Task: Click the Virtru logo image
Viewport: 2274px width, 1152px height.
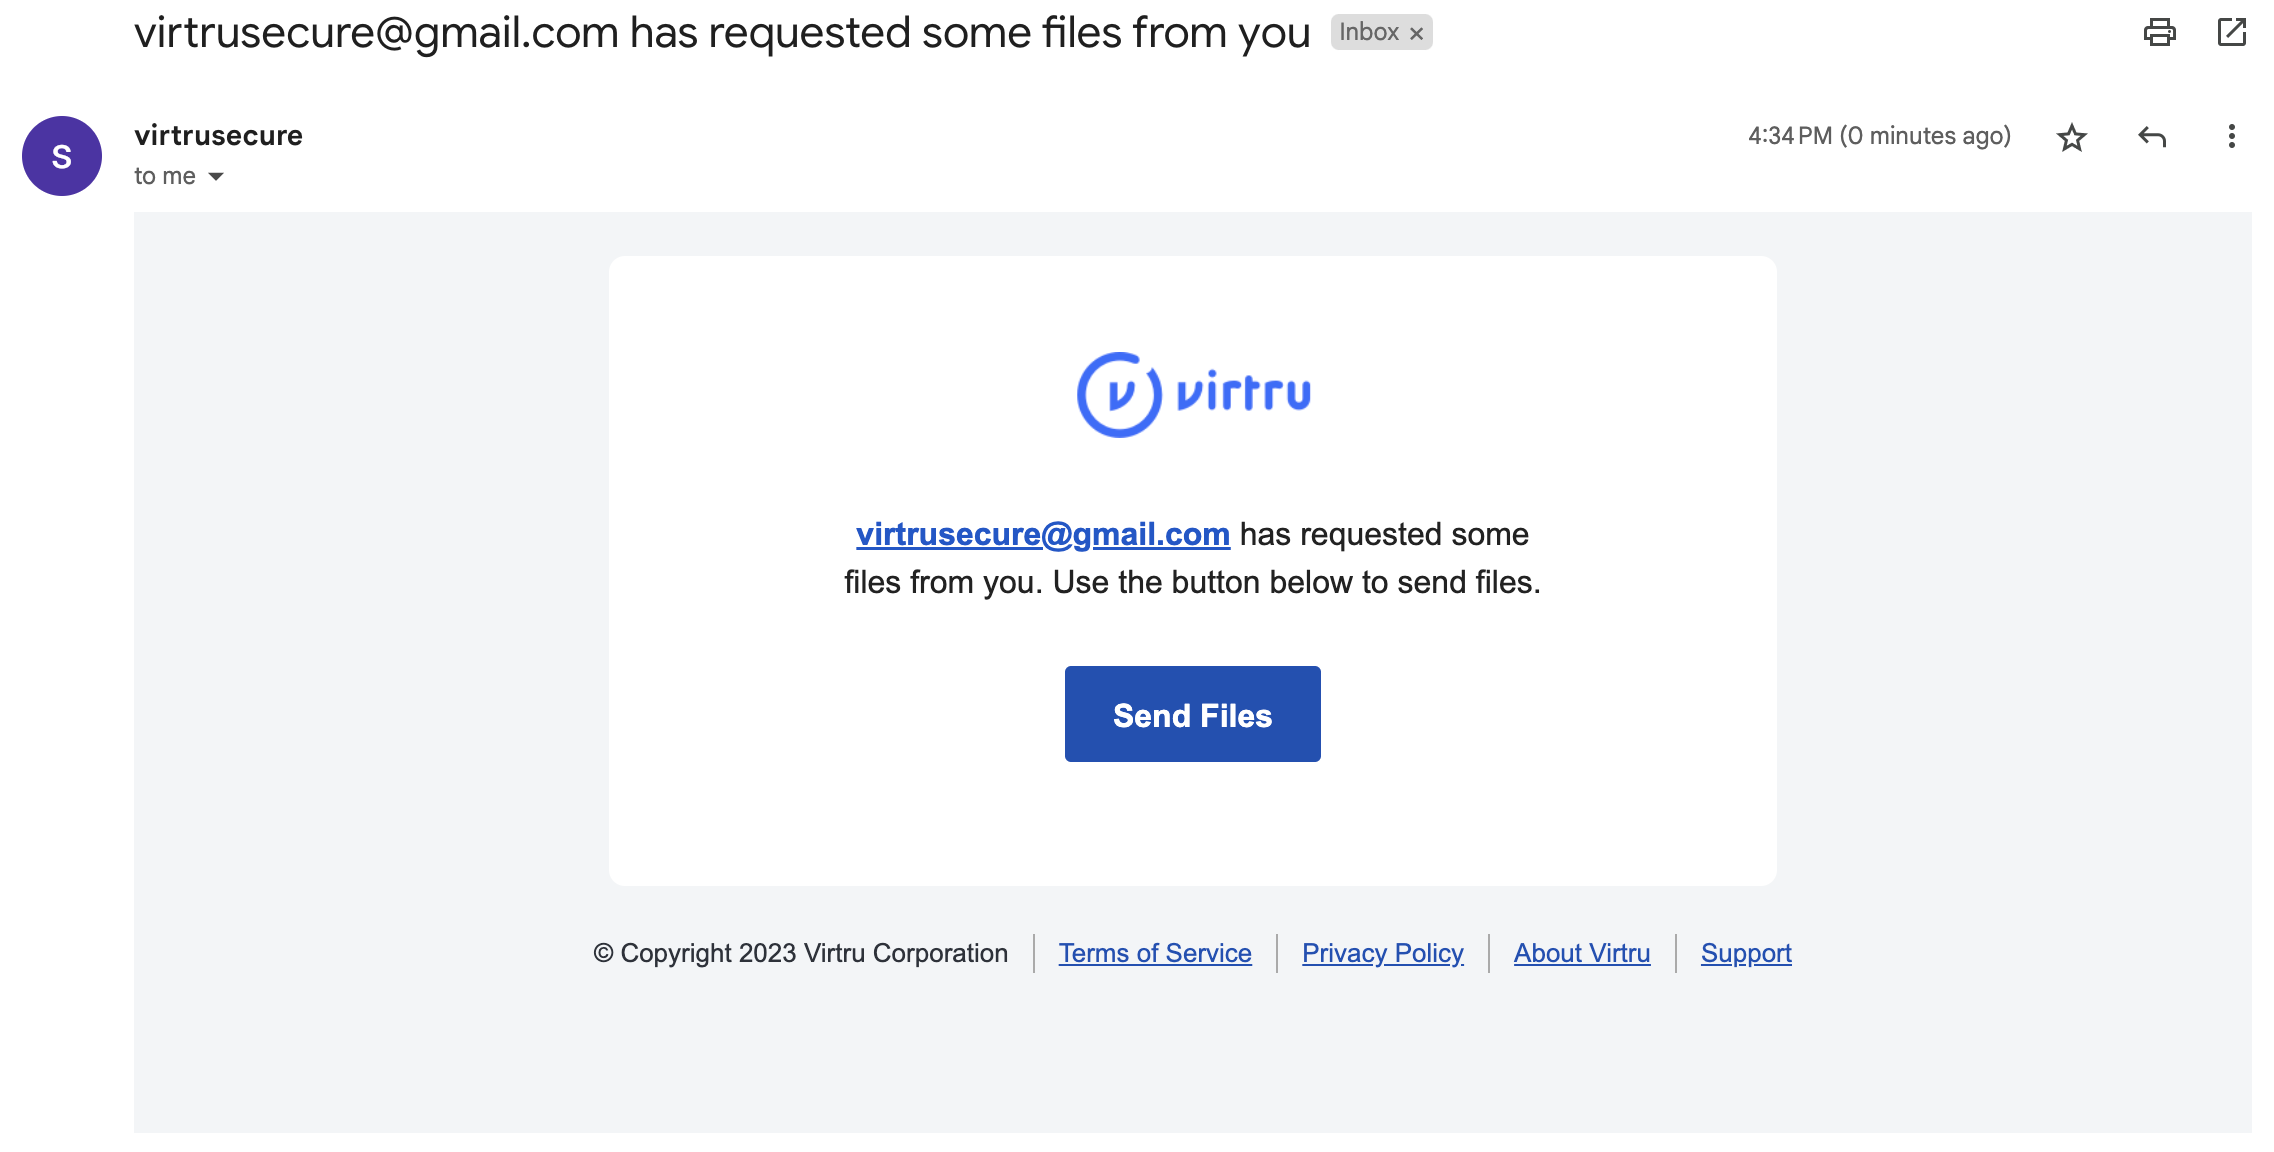Action: point(1193,394)
